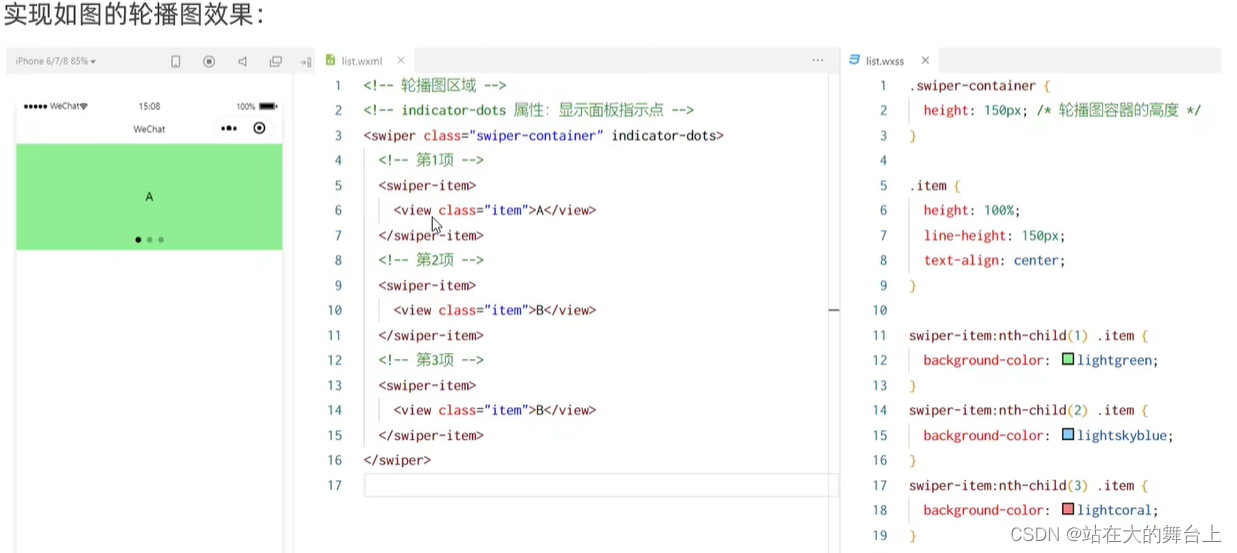Switch to the list.wxml tab

coord(362,61)
